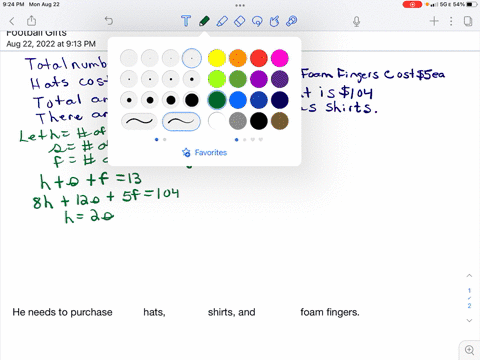Open Favorites in the pen popup

pyautogui.click(x=204, y=152)
